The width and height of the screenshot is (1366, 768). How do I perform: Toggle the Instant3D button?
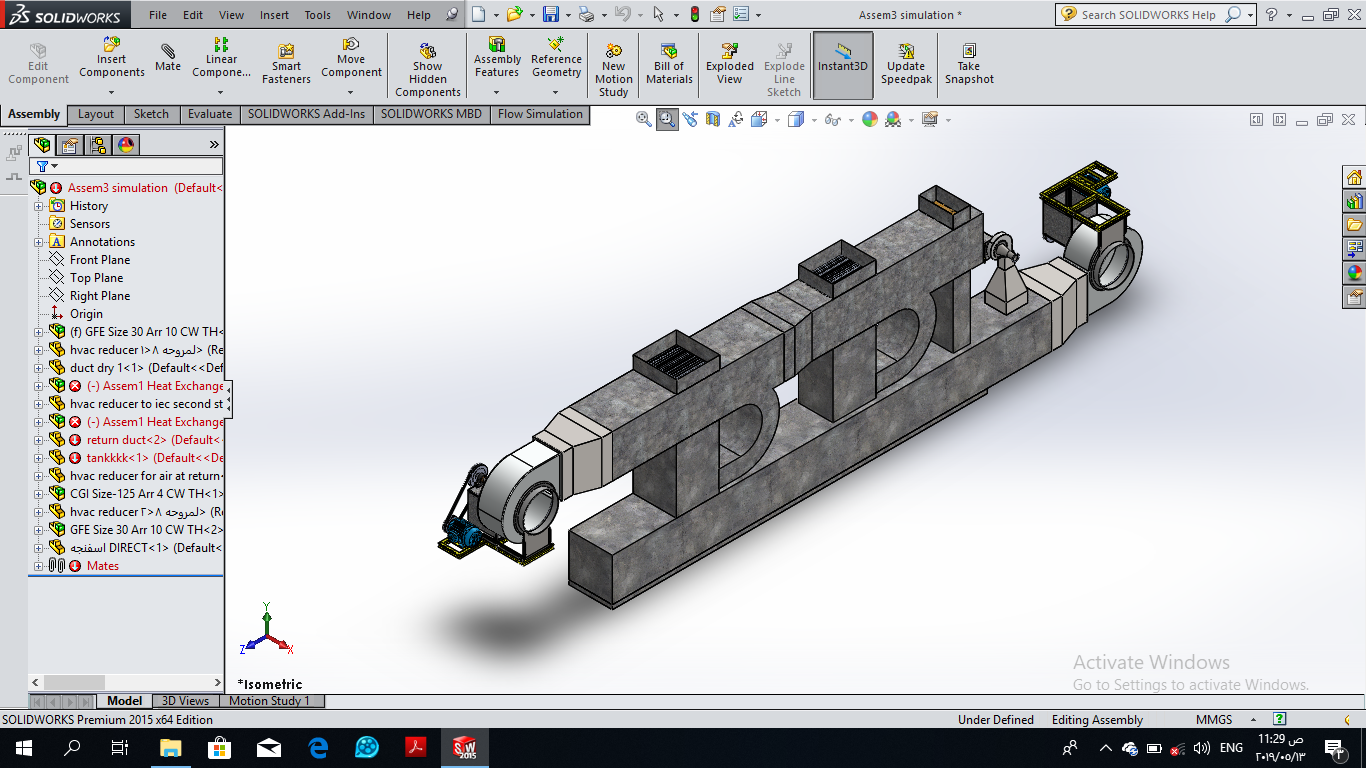[843, 65]
